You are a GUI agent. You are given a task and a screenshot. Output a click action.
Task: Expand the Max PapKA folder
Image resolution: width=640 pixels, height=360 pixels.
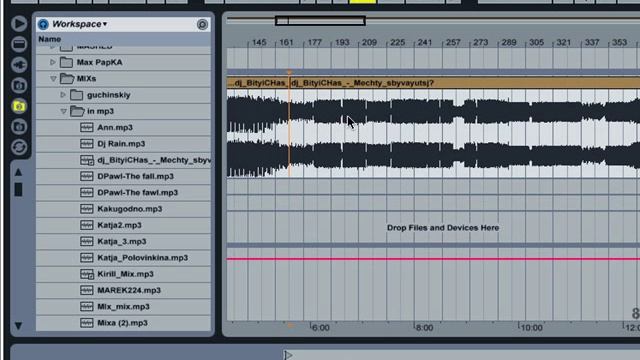(53, 62)
